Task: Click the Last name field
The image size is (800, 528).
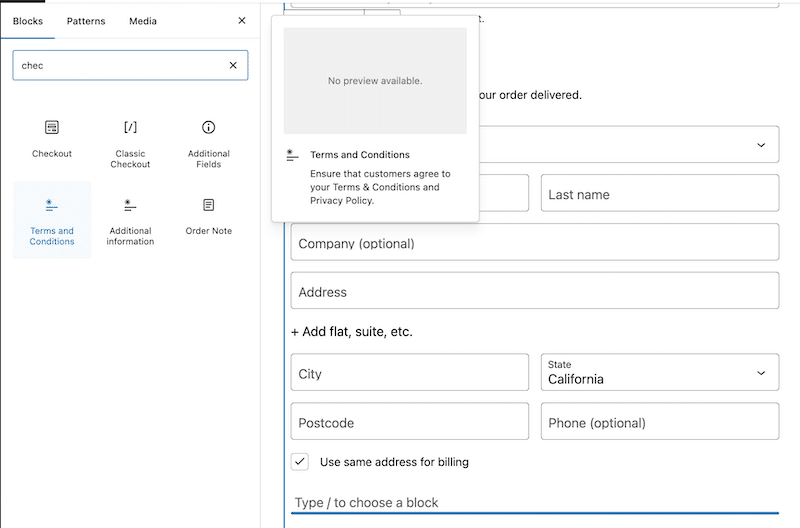Action: pos(660,193)
